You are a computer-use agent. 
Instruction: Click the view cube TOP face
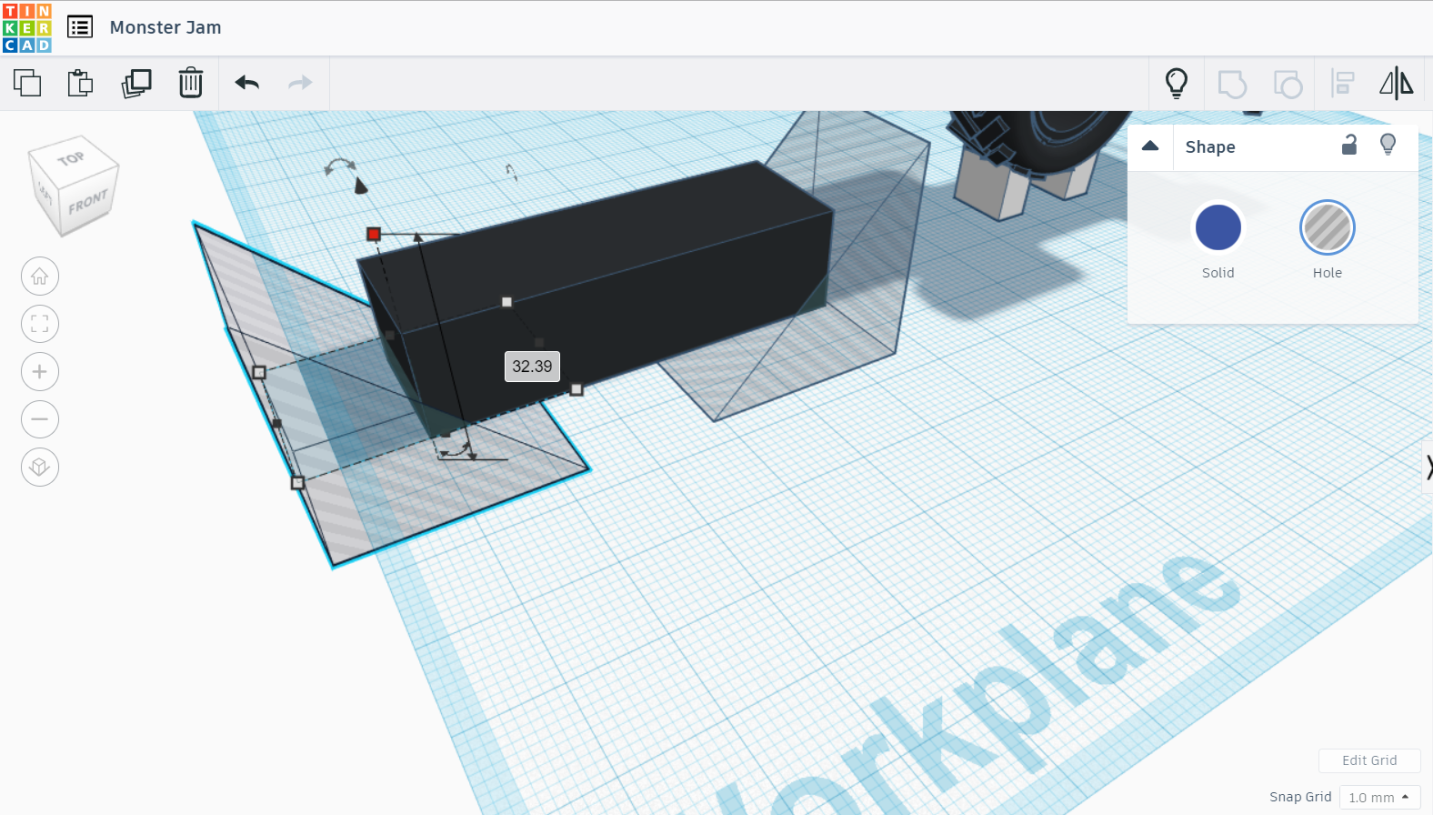pyautogui.click(x=71, y=160)
